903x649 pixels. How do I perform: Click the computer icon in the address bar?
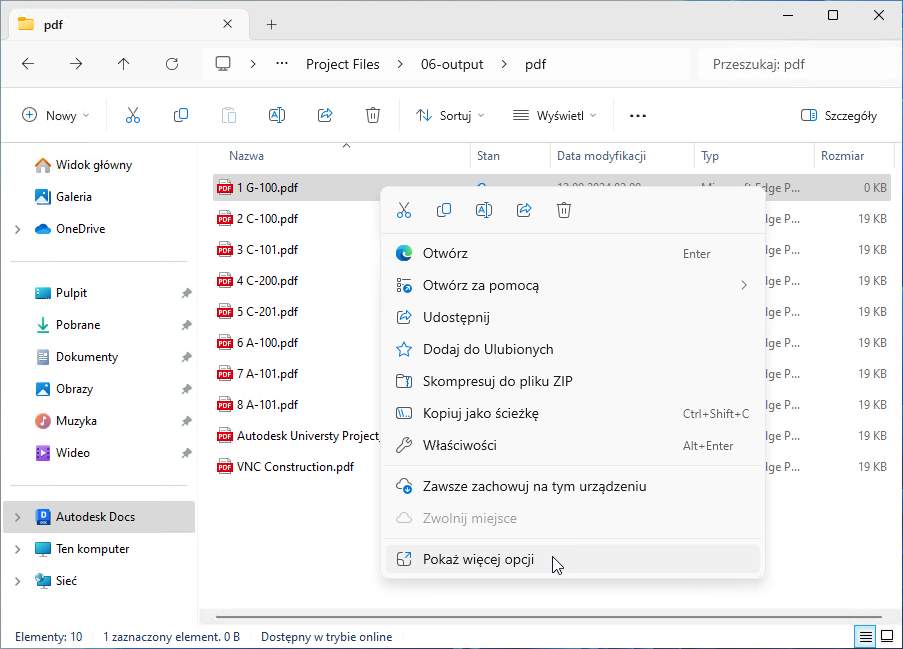point(223,63)
